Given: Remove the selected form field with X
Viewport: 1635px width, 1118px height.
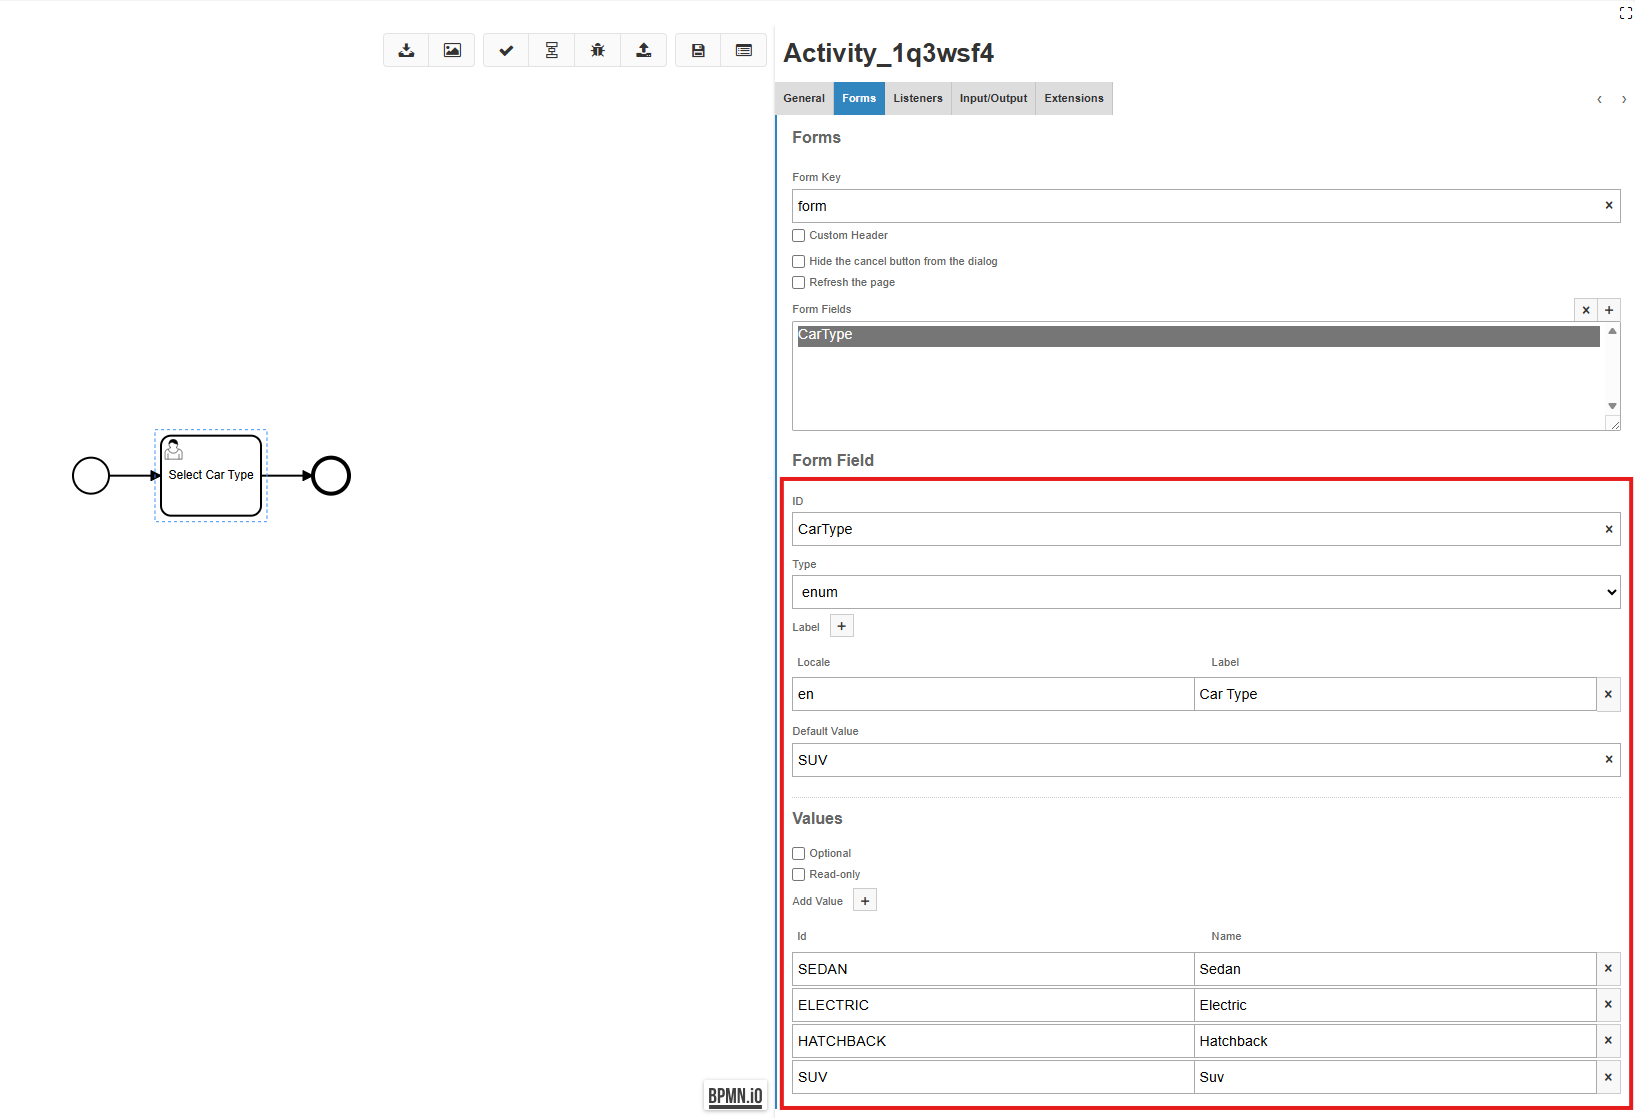Looking at the screenshot, I should coord(1586,310).
